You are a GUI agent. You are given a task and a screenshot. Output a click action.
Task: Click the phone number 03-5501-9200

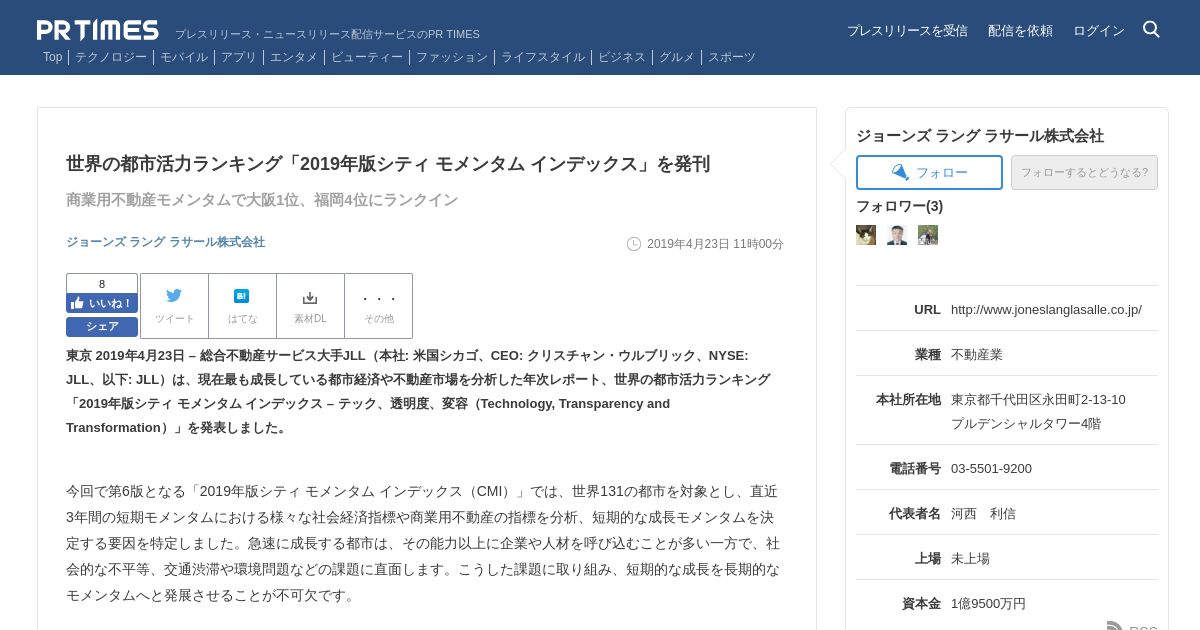tap(991, 468)
